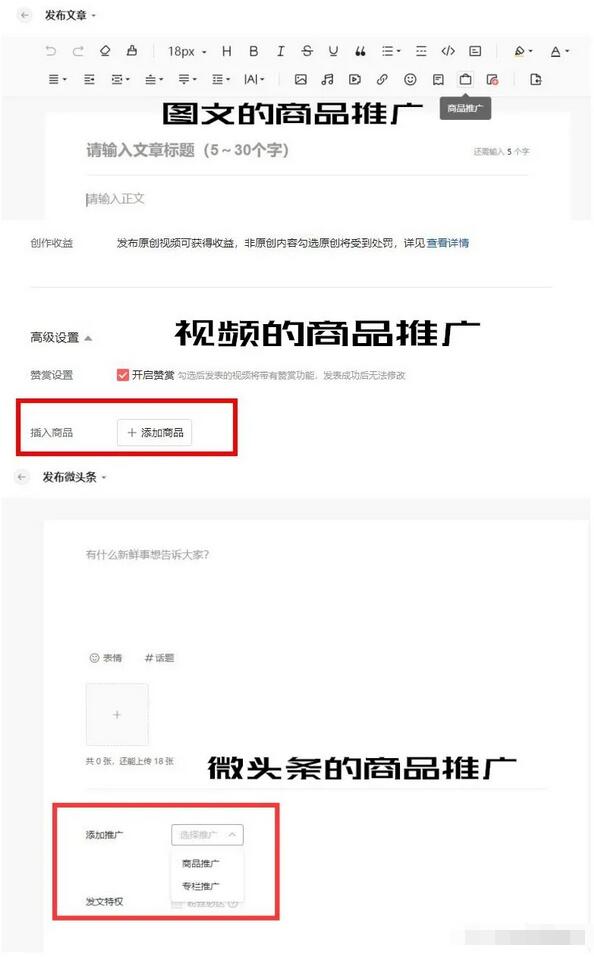Screen dimensions: 594x957
Task: Select 商品推广 from dropdown list
Action: pos(201,864)
